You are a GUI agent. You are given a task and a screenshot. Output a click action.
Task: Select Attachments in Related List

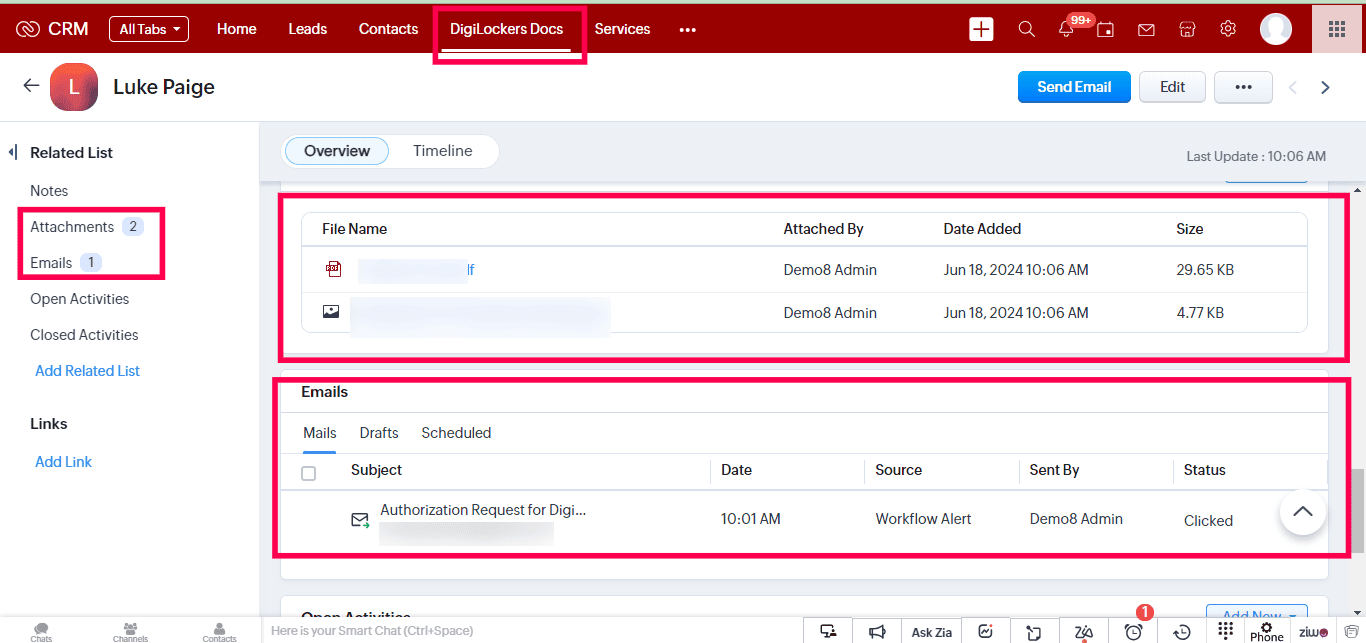[x=72, y=227]
